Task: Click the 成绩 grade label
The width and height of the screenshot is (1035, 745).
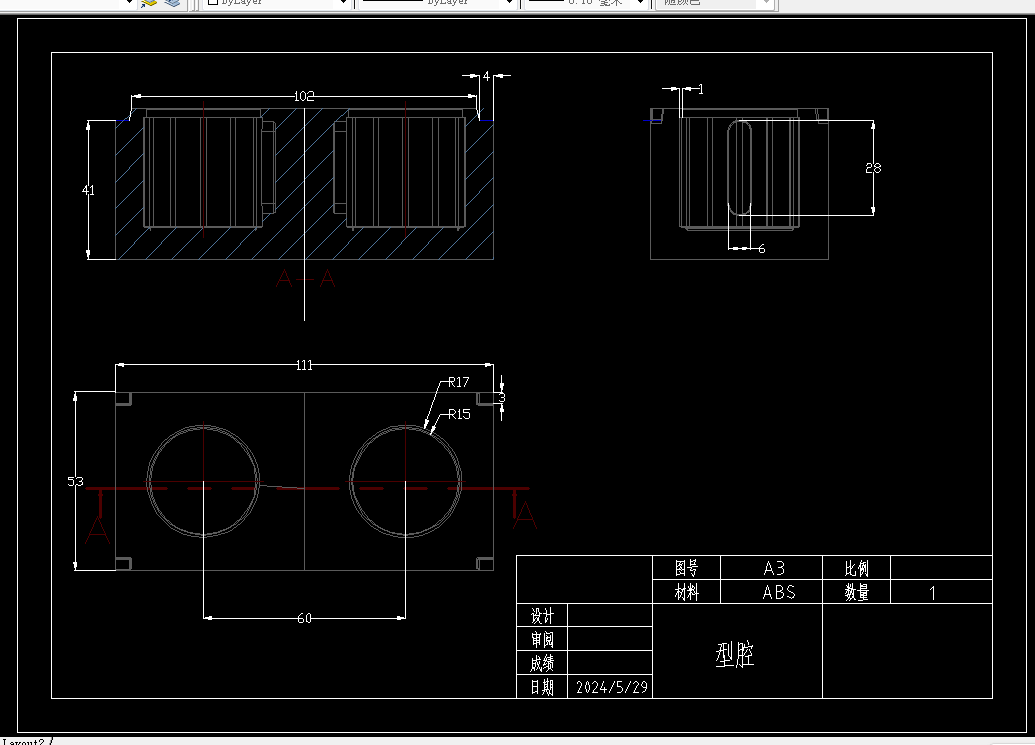Action: [543, 663]
